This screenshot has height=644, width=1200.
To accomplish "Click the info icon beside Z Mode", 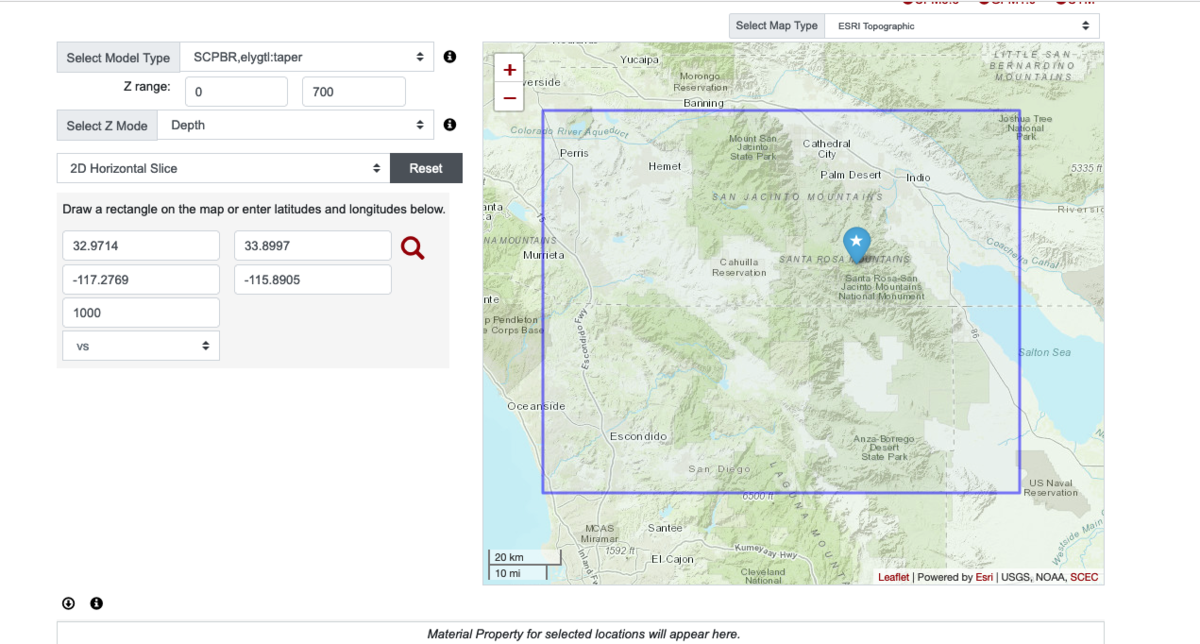I will coord(450,125).
